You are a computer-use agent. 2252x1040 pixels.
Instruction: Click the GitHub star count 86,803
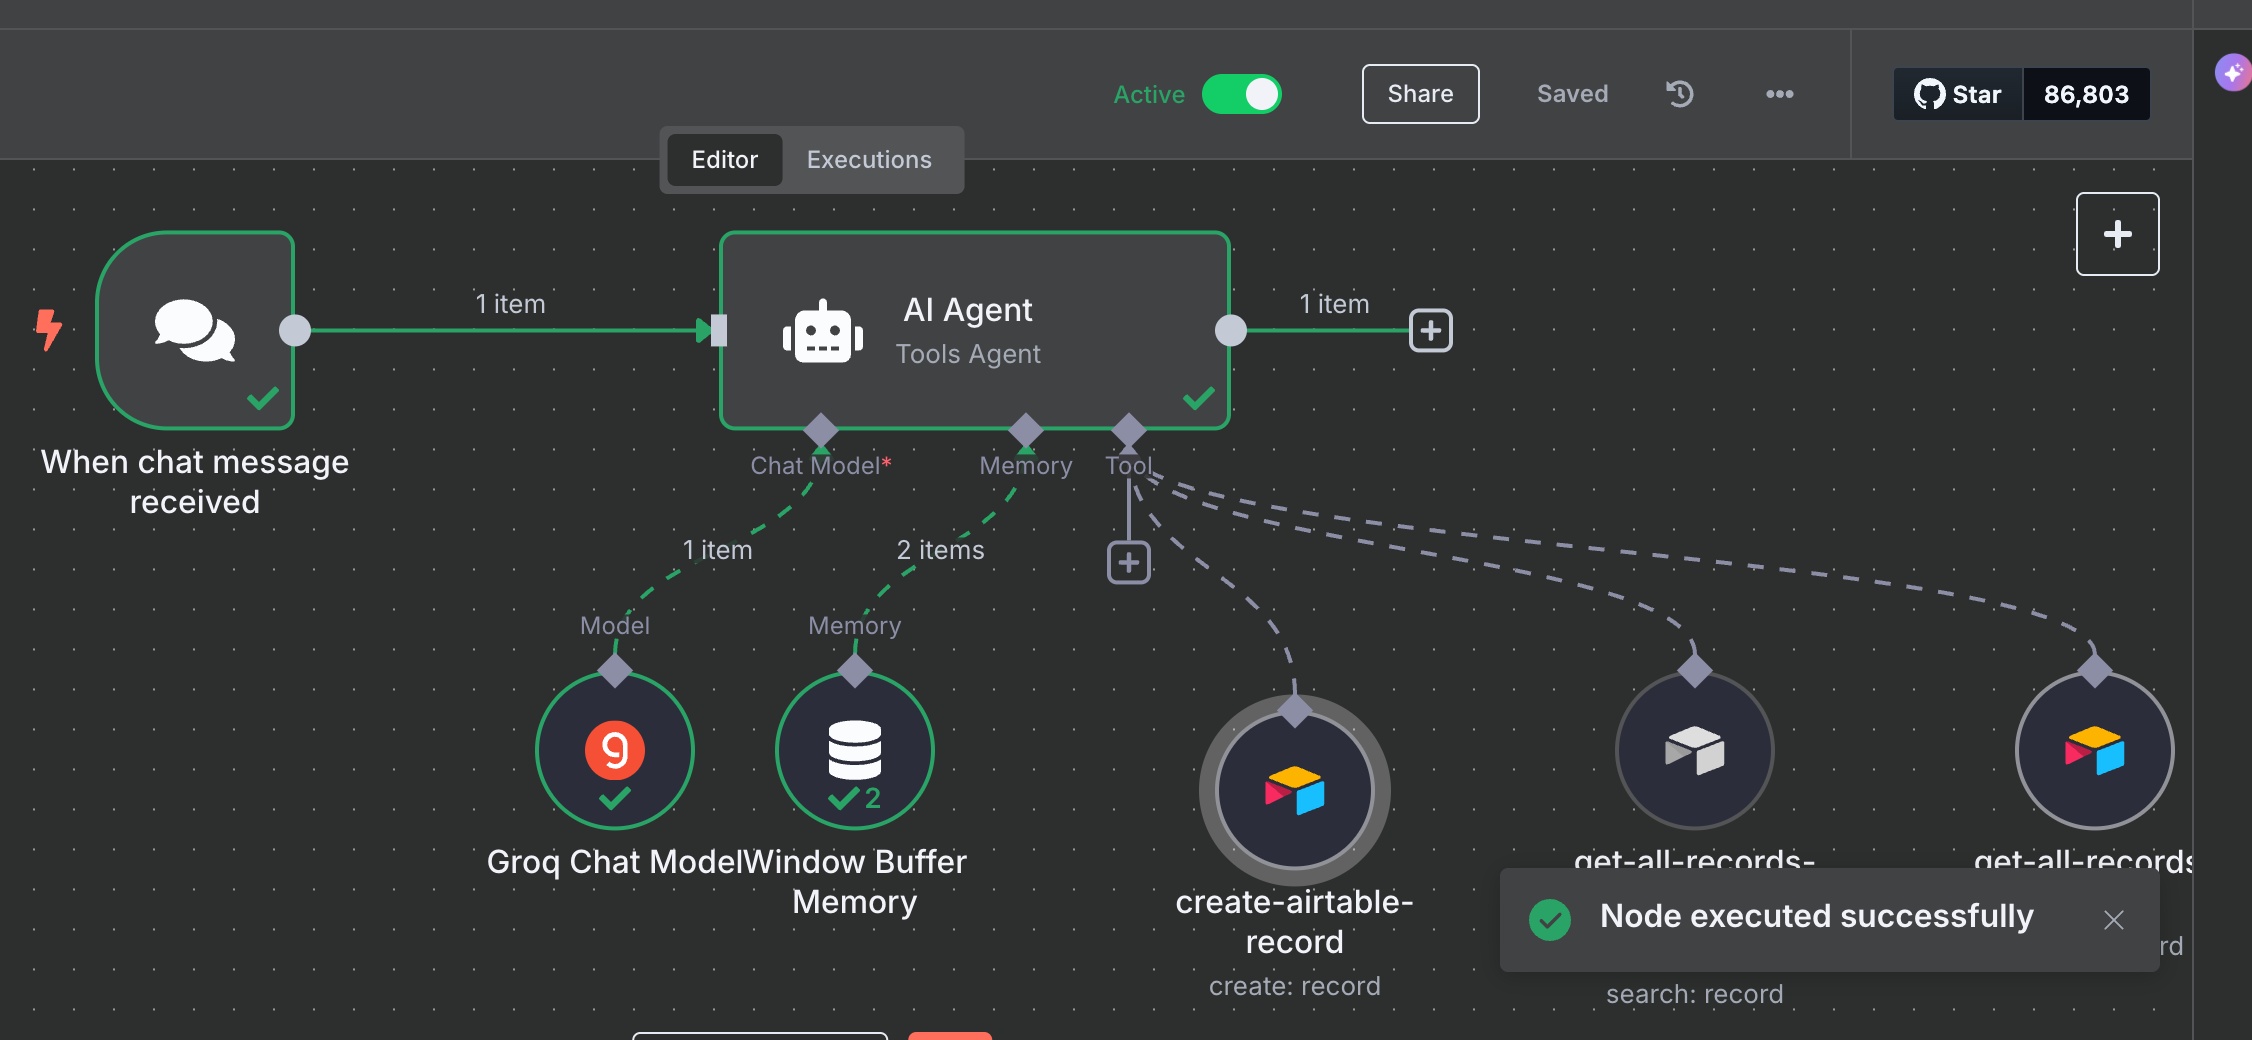[2086, 94]
